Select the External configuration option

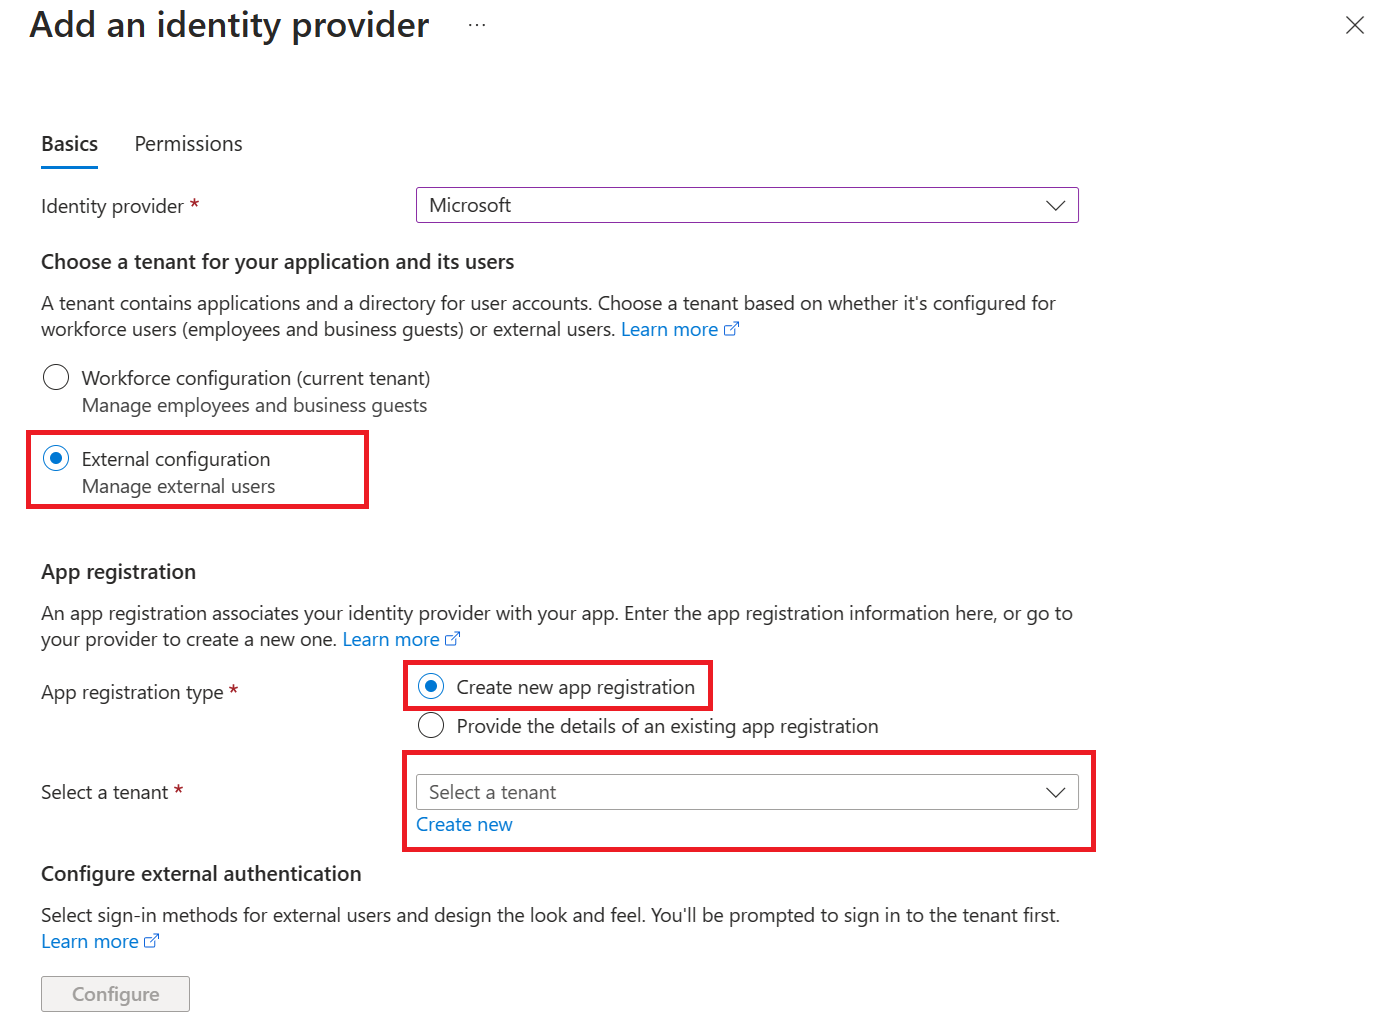click(x=56, y=458)
